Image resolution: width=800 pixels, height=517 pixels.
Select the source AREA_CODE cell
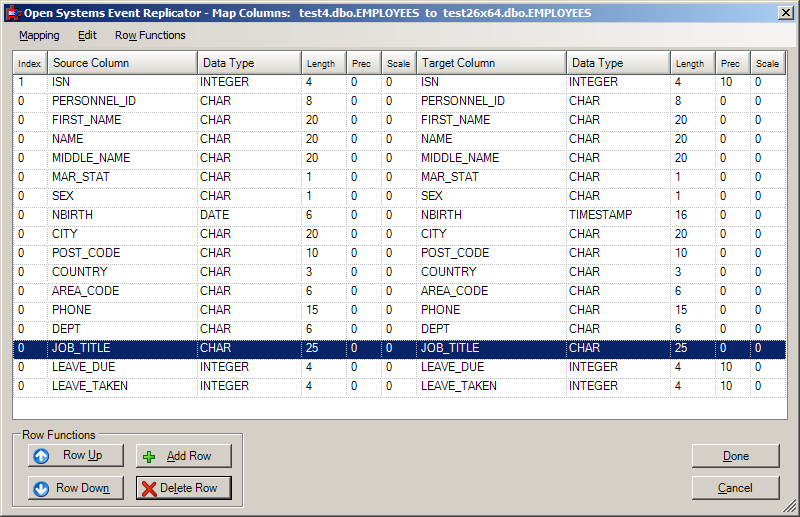coord(122,291)
